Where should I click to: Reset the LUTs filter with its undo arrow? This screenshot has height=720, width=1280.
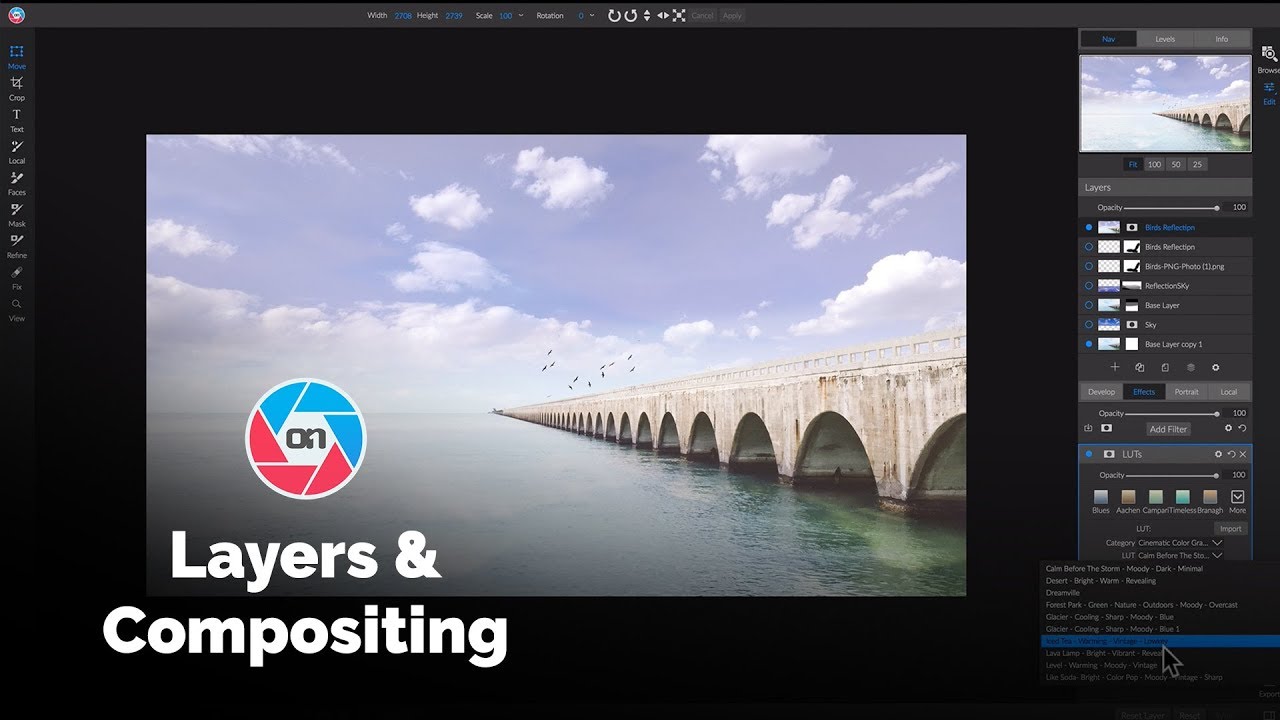pos(1231,454)
